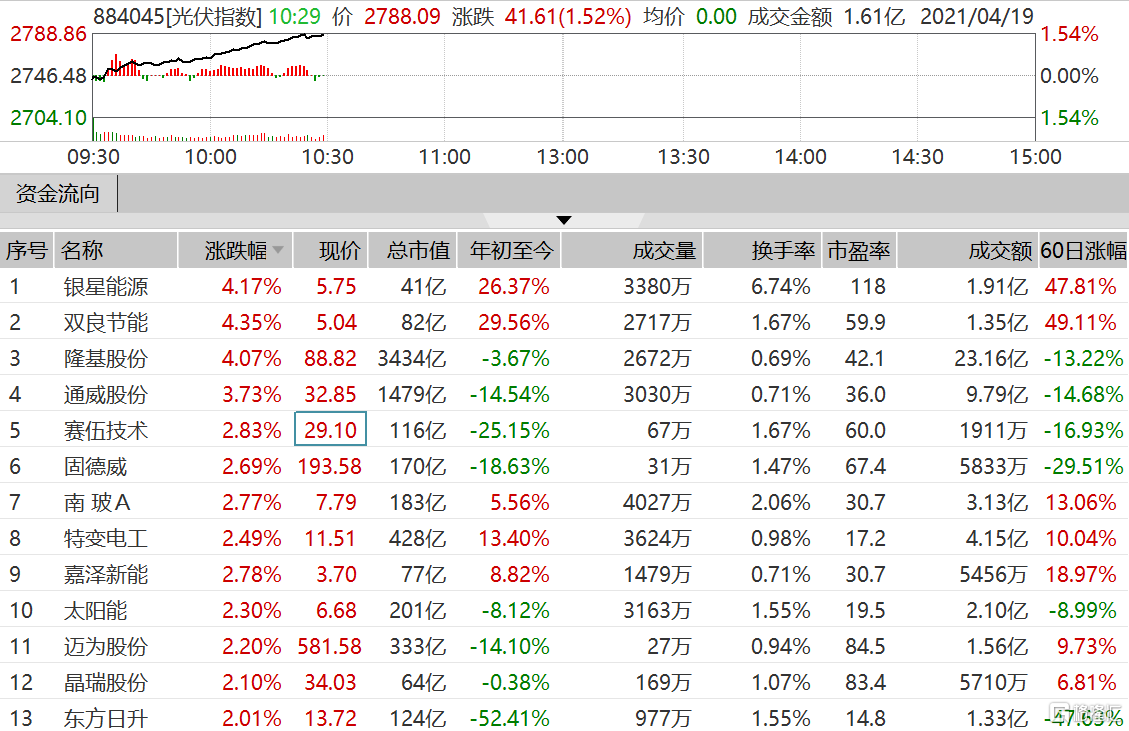Click turnover rate 6.74%

[x=781, y=287]
